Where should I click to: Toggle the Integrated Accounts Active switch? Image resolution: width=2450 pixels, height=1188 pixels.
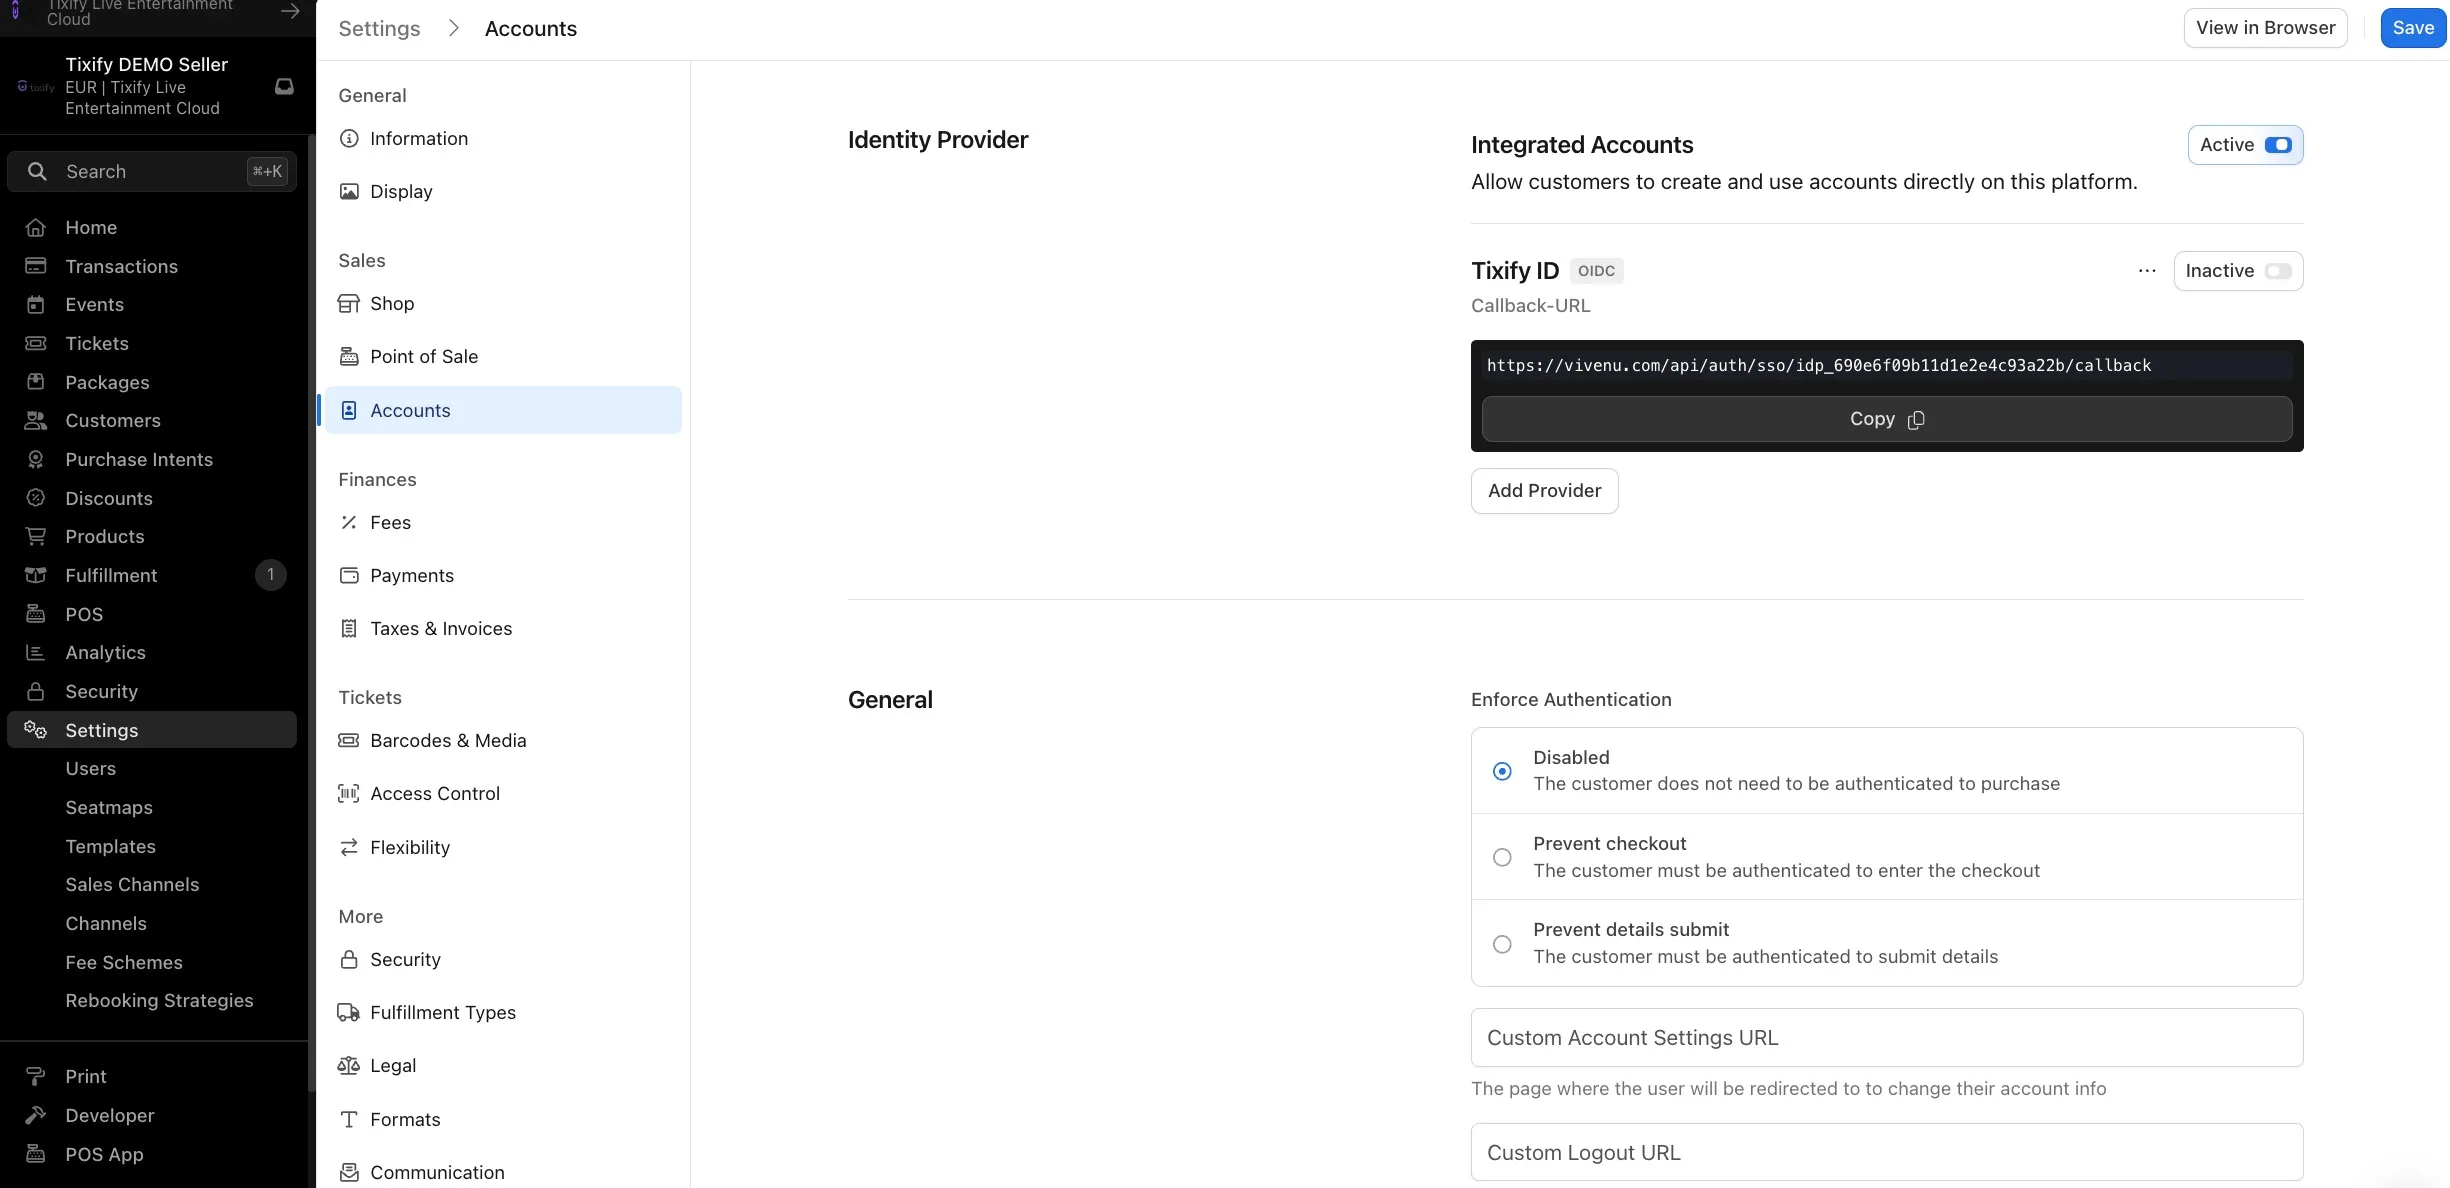point(2278,145)
